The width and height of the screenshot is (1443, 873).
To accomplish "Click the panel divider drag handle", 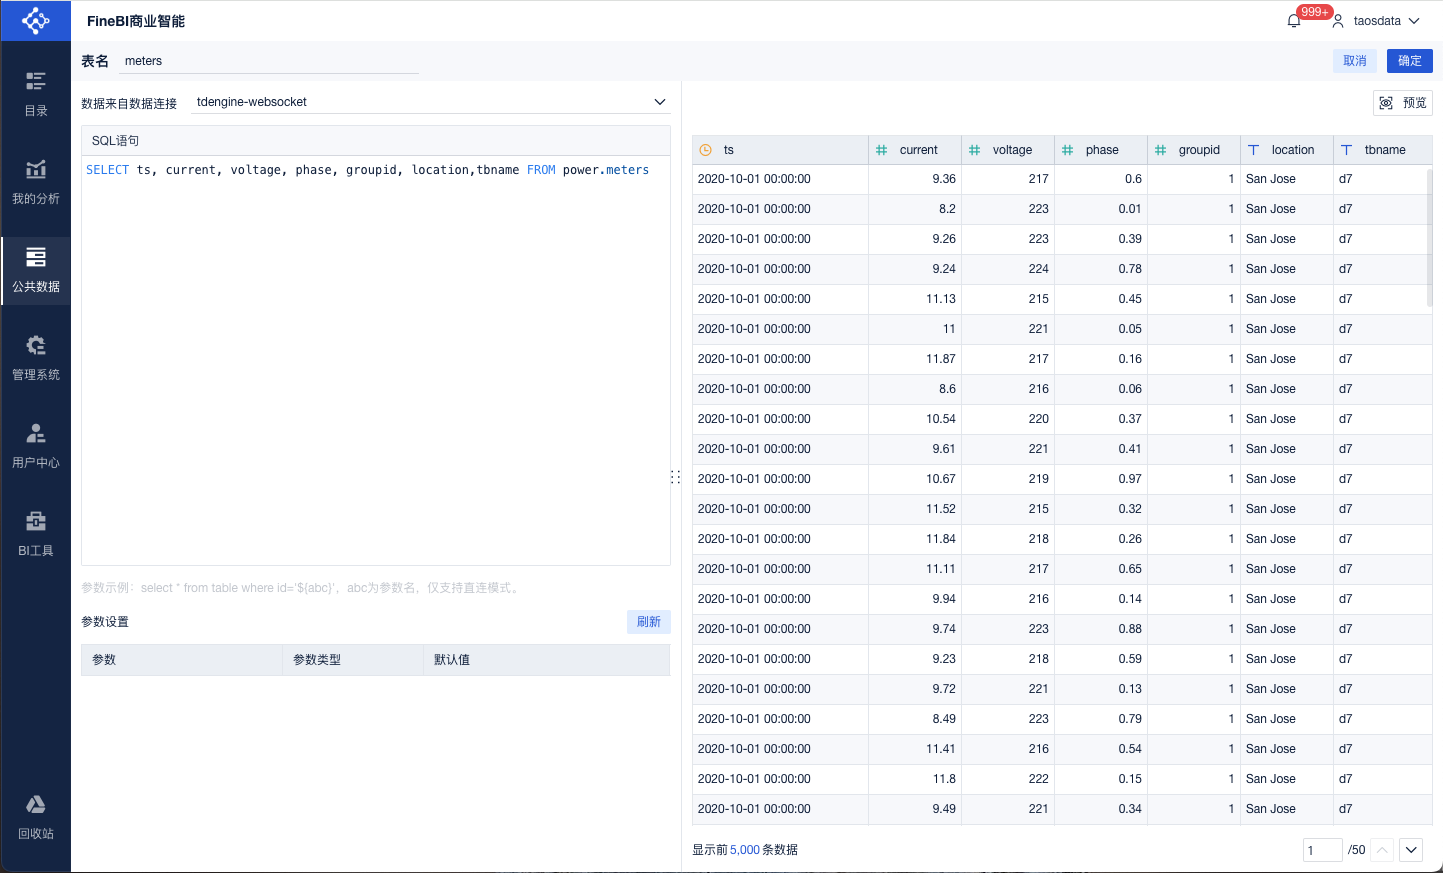I will (676, 477).
